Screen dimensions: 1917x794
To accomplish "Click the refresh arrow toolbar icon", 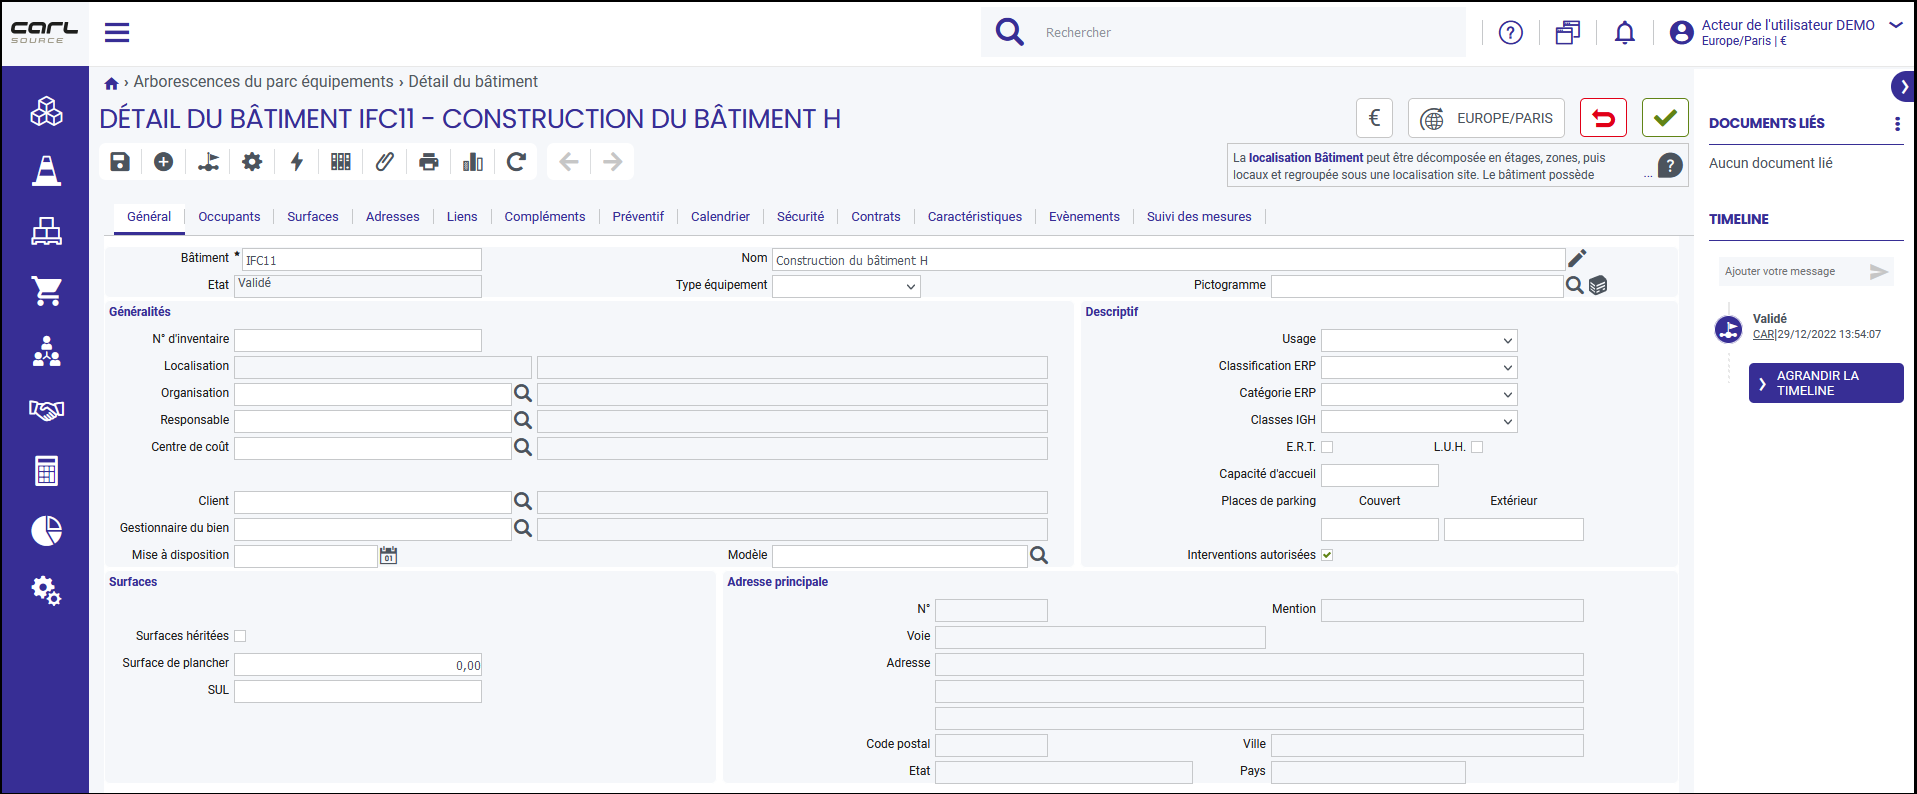I will click(x=516, y=162).
